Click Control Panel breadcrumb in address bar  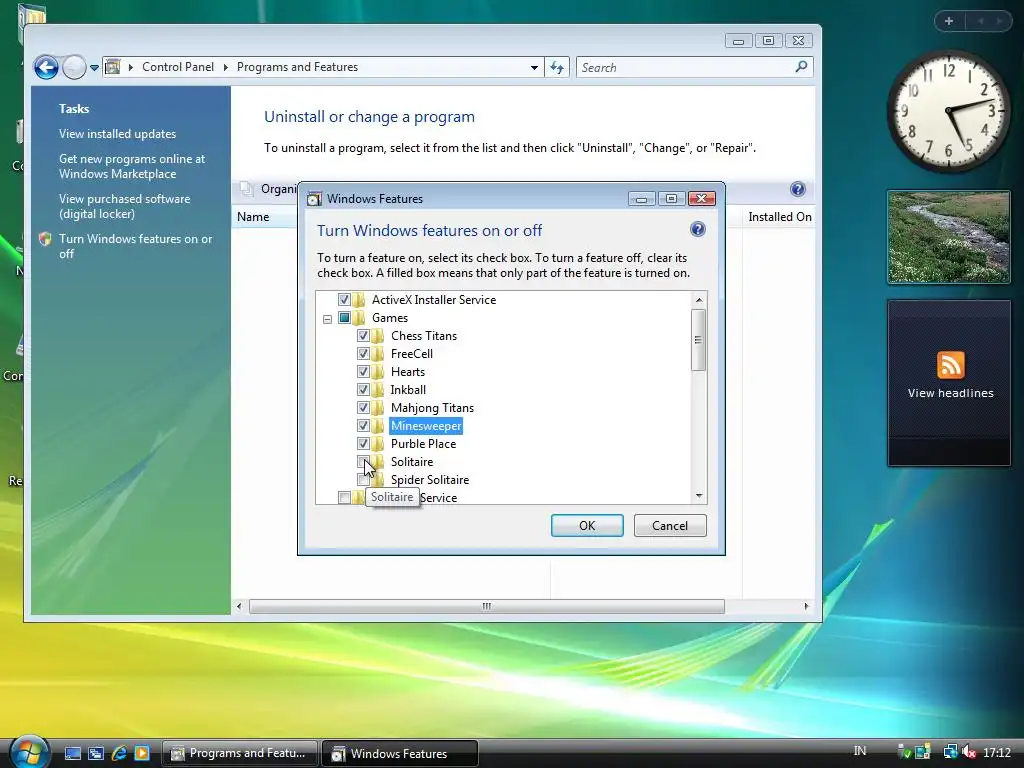(x=178, y=67)
